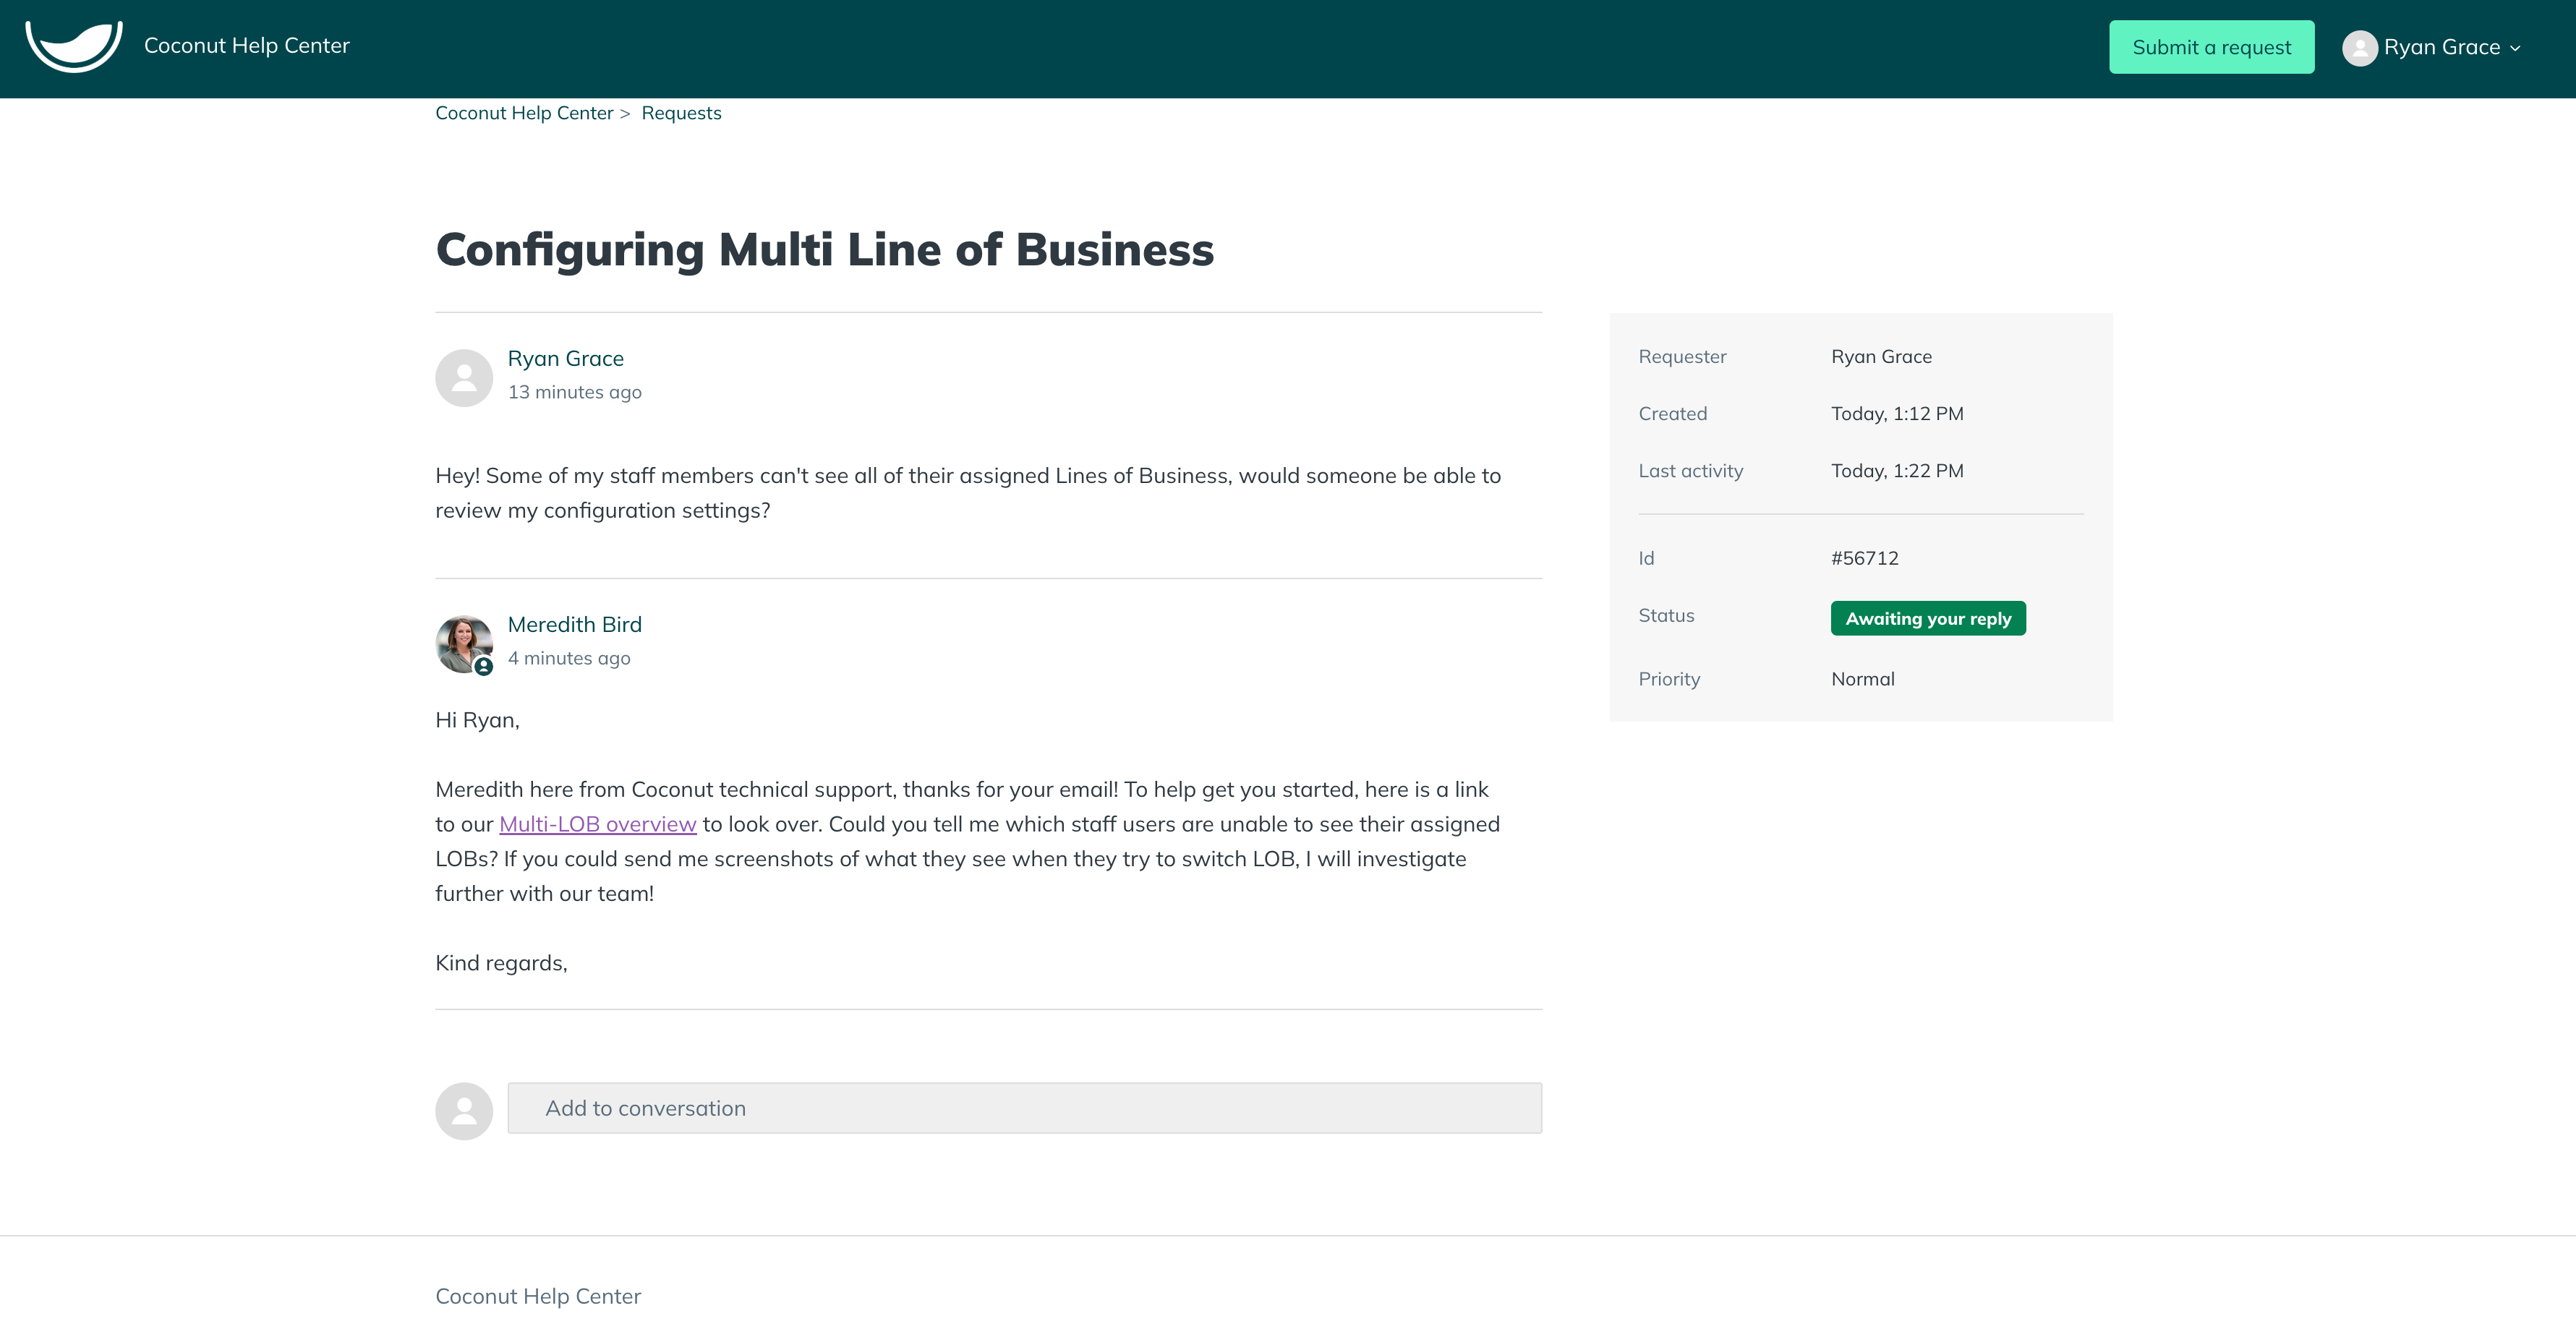This screenshot has width=2576, height=1329.
Task: Go to the Requests breadcrumb
Action: 681,113
